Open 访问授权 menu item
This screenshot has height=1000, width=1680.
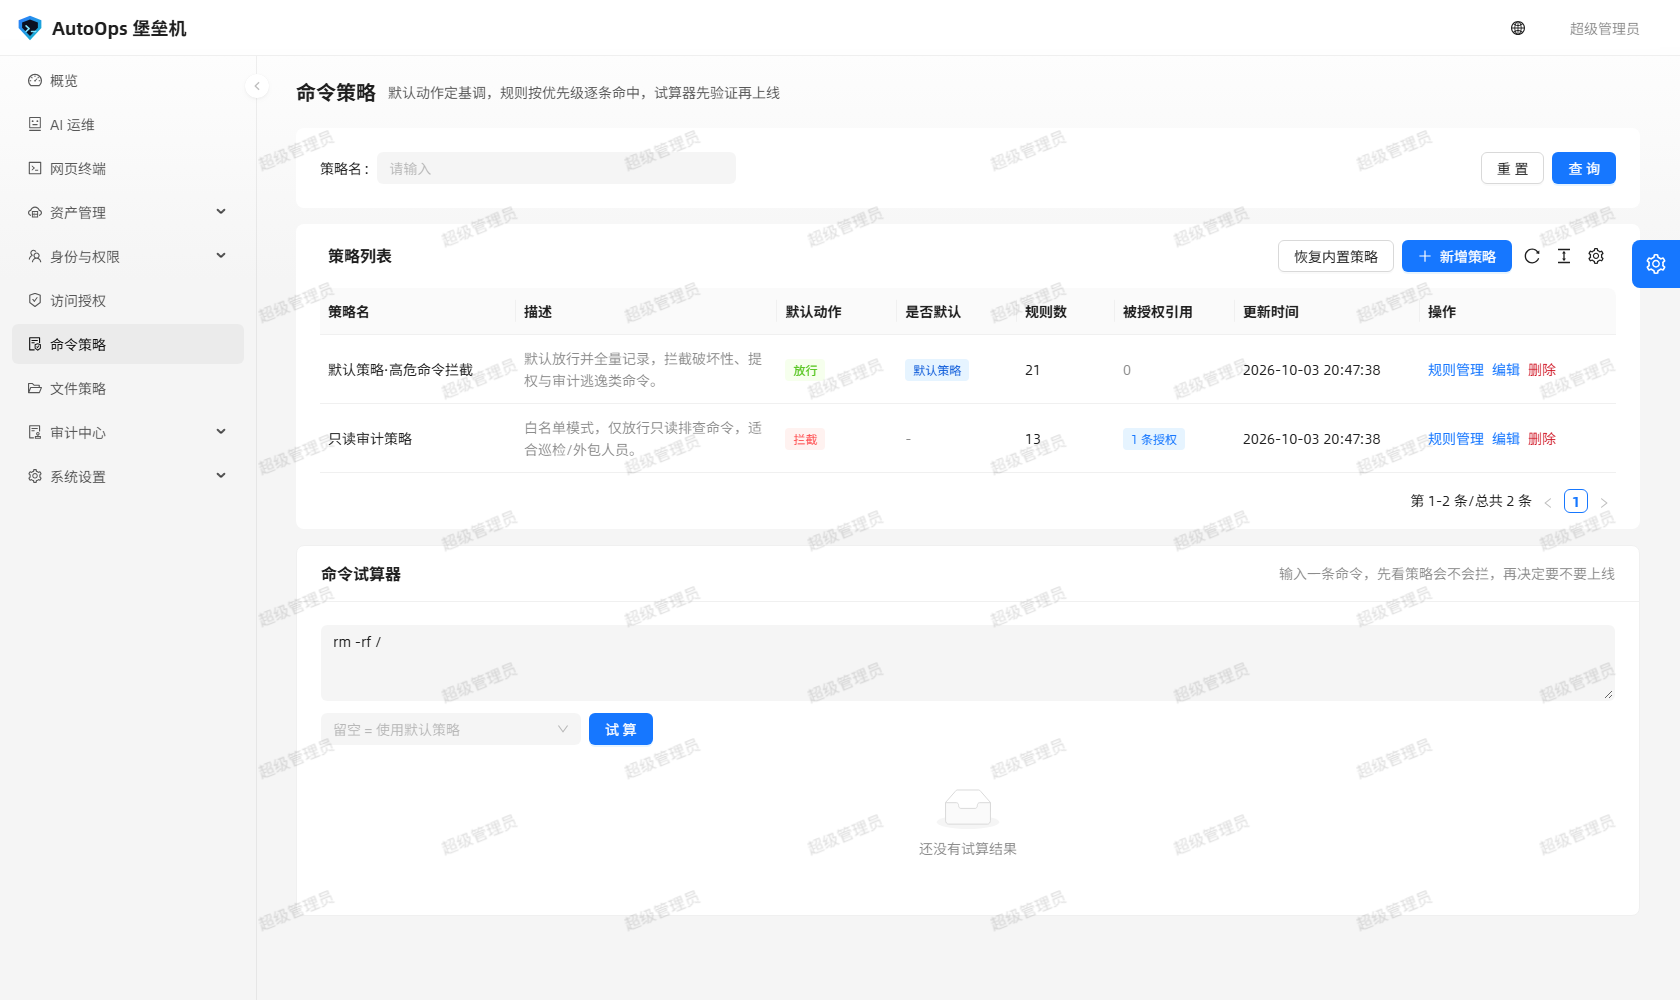[x=128, y=300]
